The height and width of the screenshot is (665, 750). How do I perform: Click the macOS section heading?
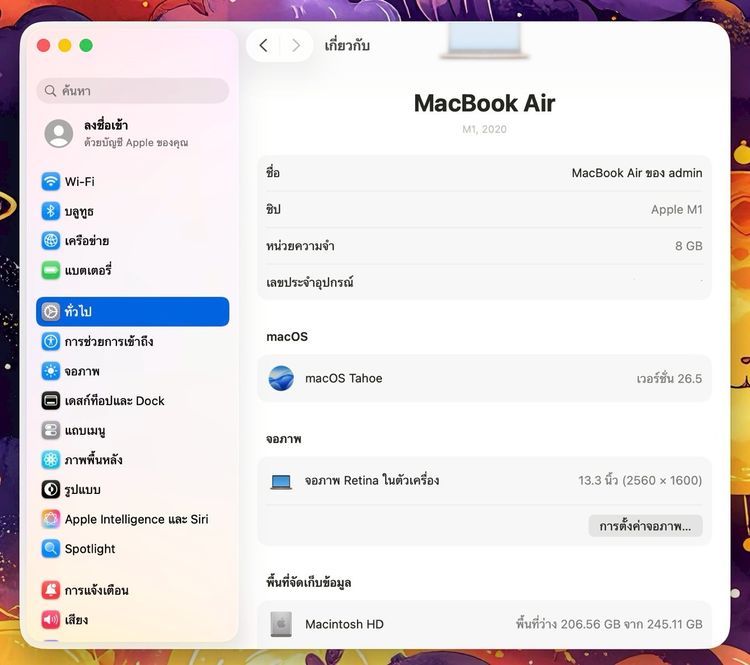point(287,337)
